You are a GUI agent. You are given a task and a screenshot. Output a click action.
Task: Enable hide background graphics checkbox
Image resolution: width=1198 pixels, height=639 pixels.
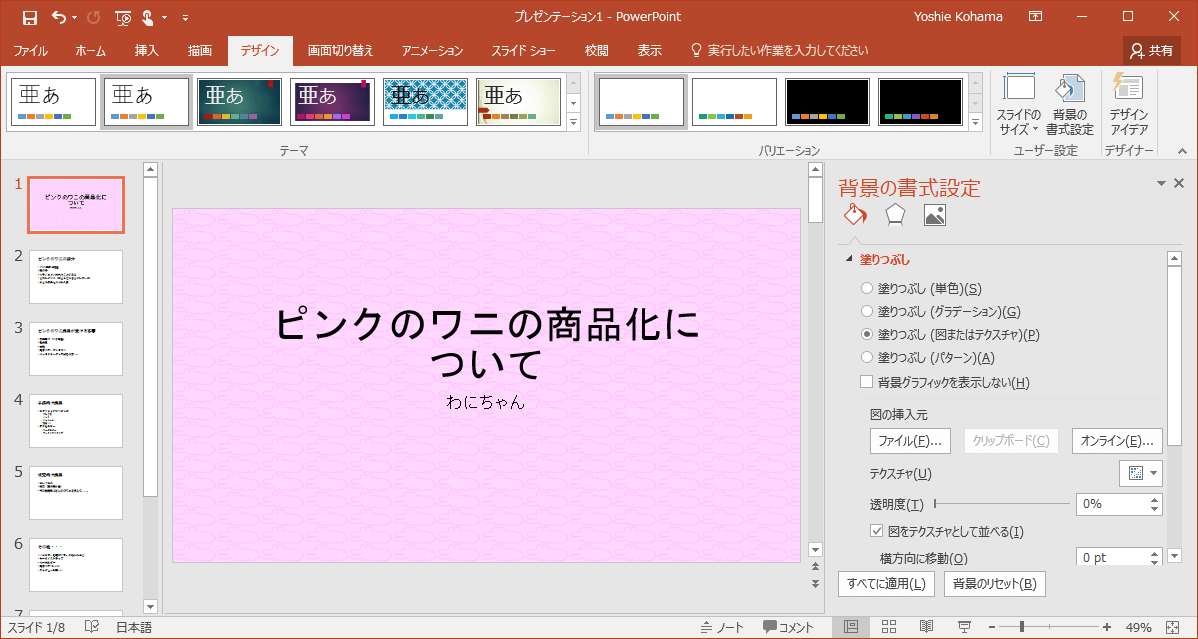[867, 382]
